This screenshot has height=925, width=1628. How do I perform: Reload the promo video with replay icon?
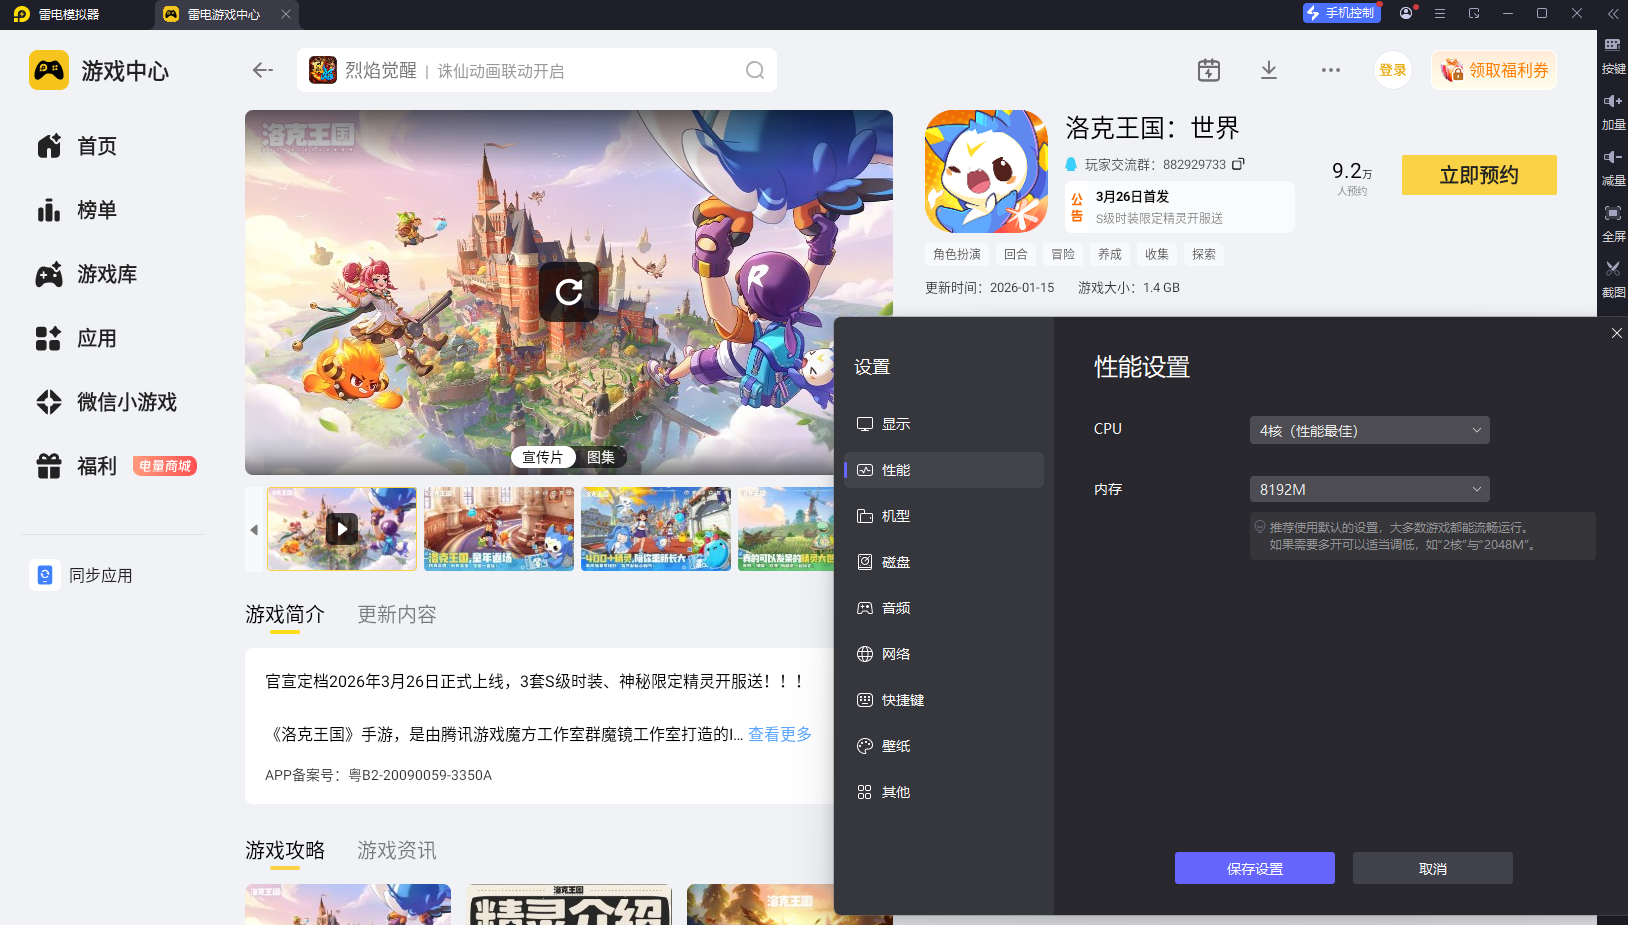tap(569, 292)
